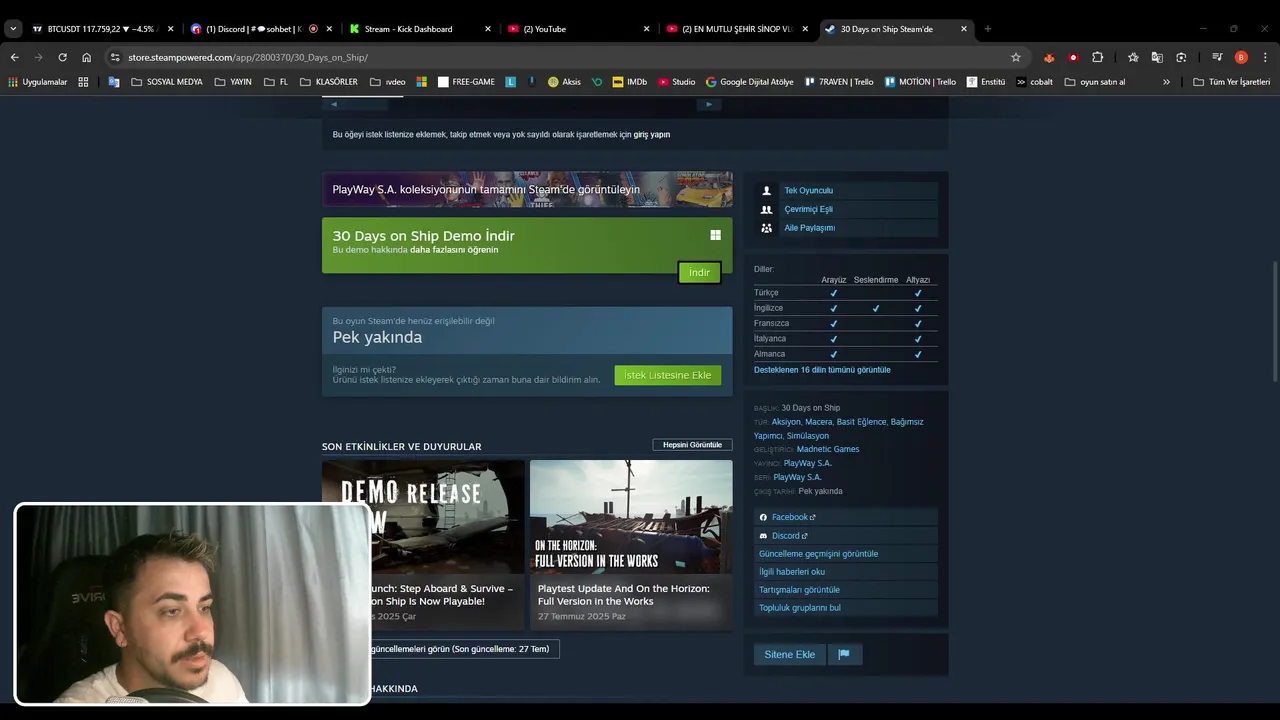Open the oyun satın al bookmark folder
Screen dimensions: 1280x720
click(x=1095, y=82)
